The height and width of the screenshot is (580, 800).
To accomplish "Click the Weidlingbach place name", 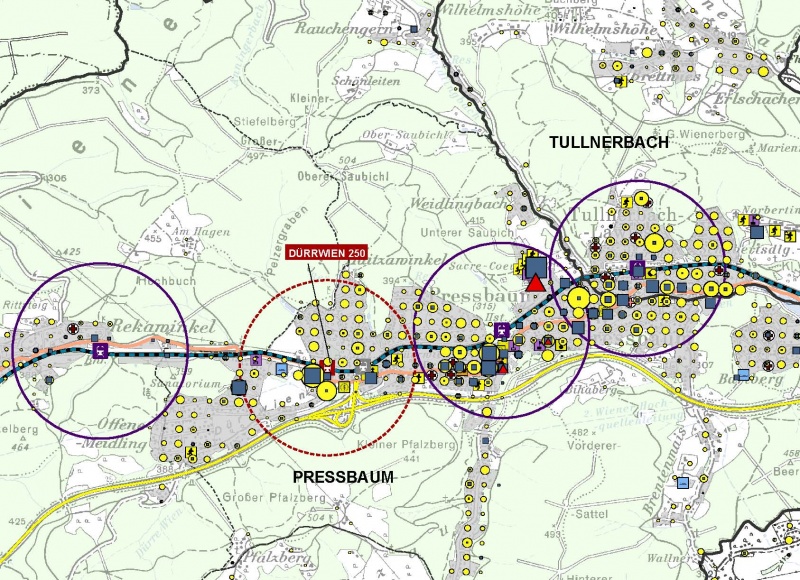I will click(450, 205).
